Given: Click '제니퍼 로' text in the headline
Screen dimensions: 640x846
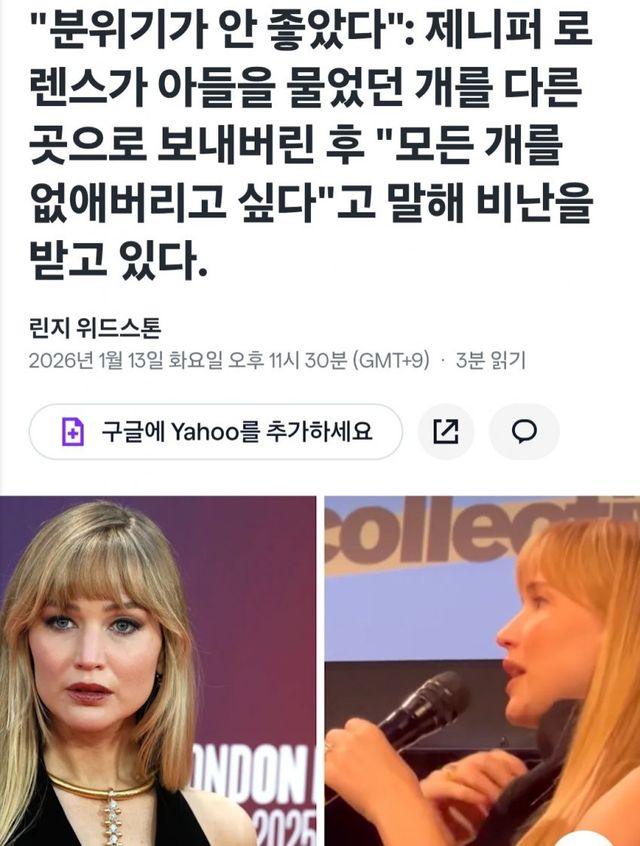Looking at the screenshot, I should tap(508, 29).
